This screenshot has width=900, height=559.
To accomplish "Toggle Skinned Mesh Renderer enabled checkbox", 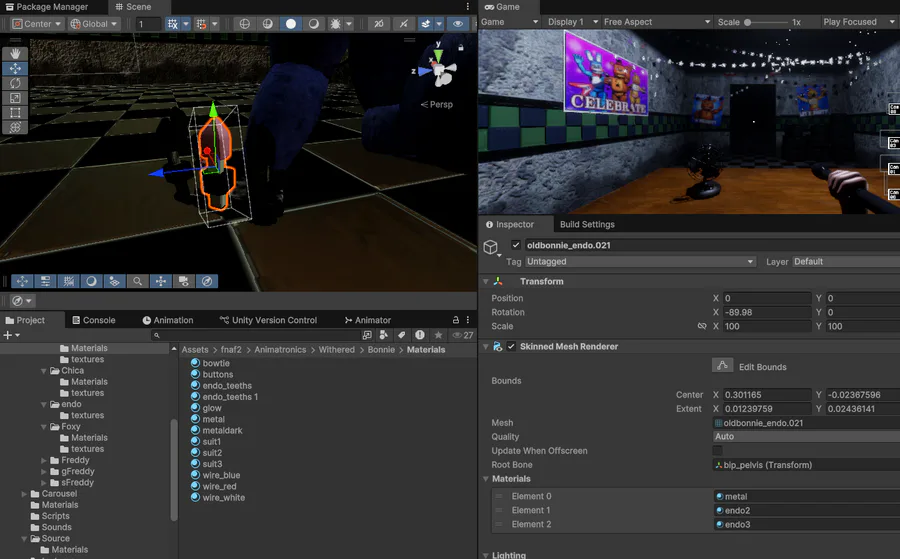I will (511, 347).
